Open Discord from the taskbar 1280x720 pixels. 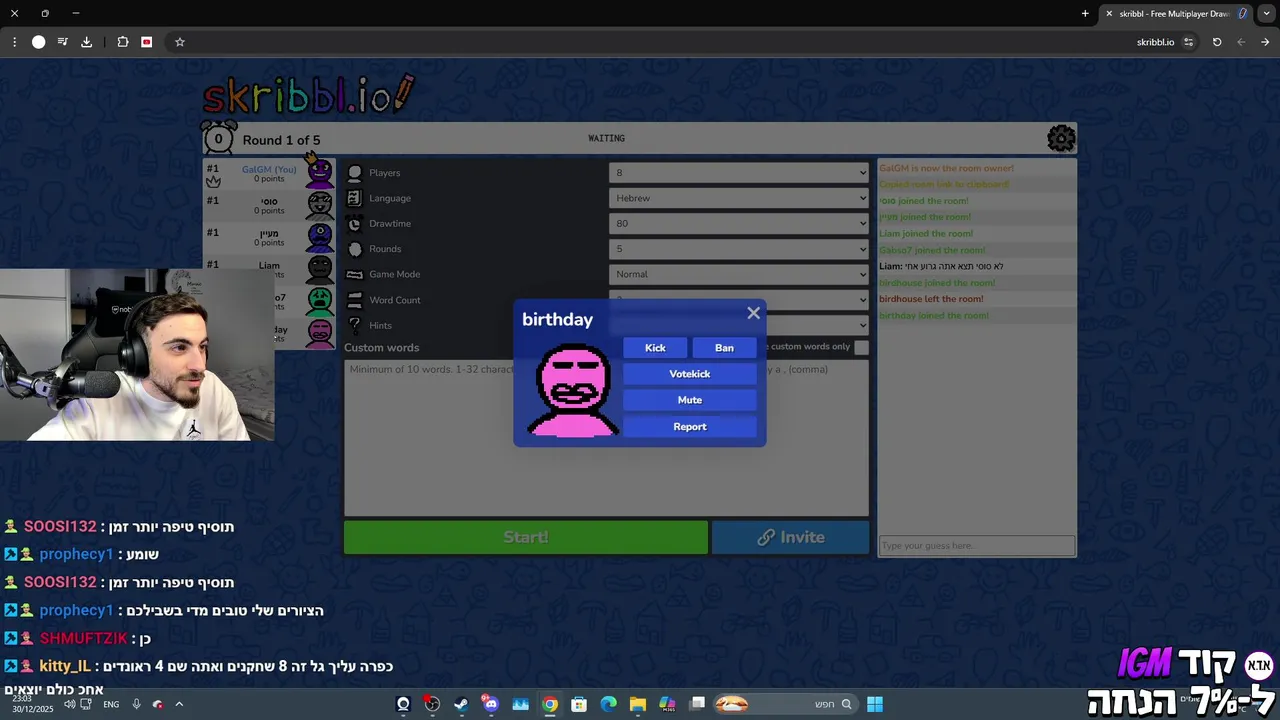tap(490, 704)
